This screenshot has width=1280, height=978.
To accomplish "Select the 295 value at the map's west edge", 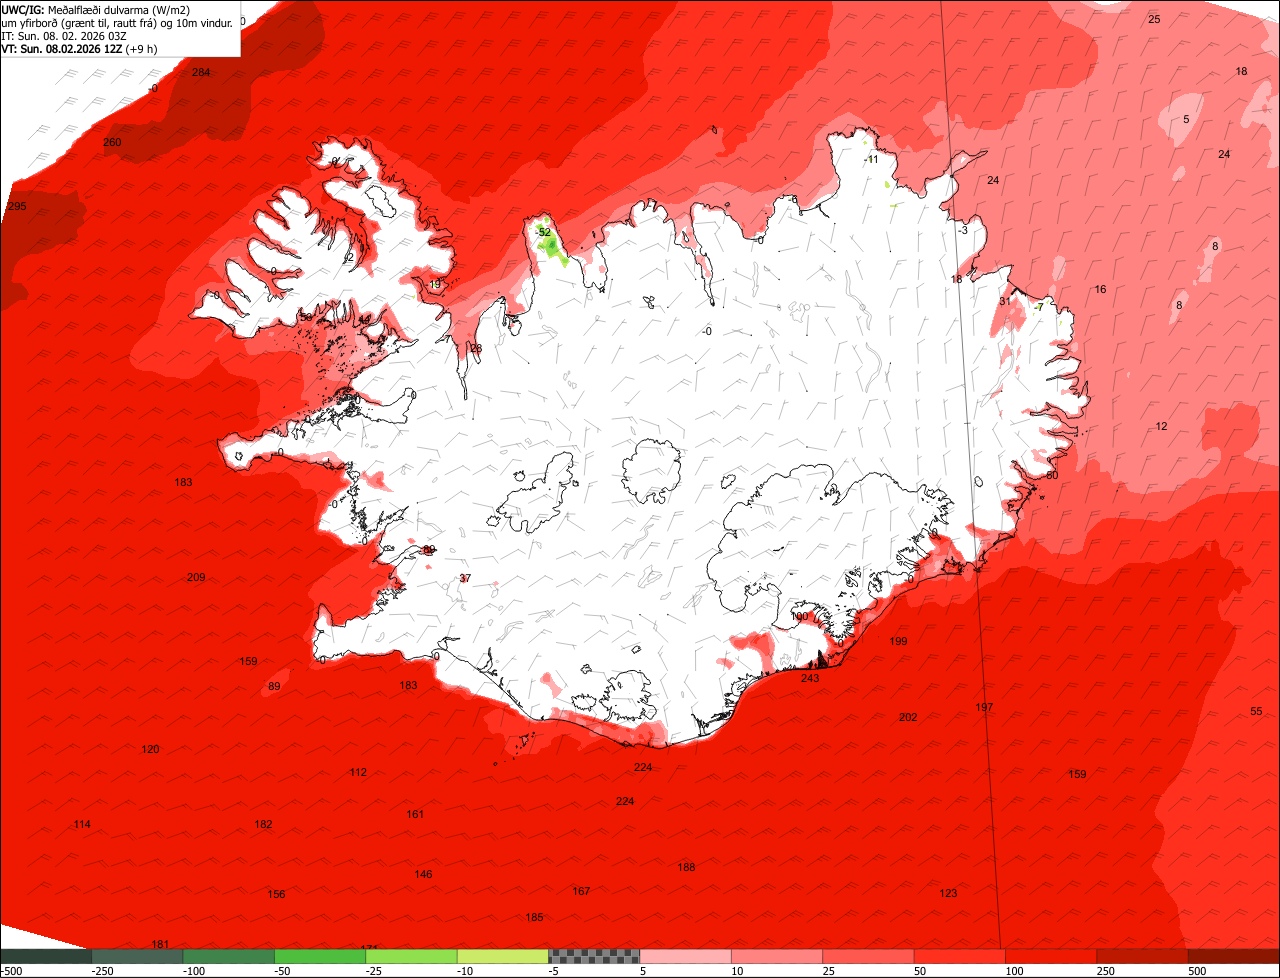I will [17, 207].
